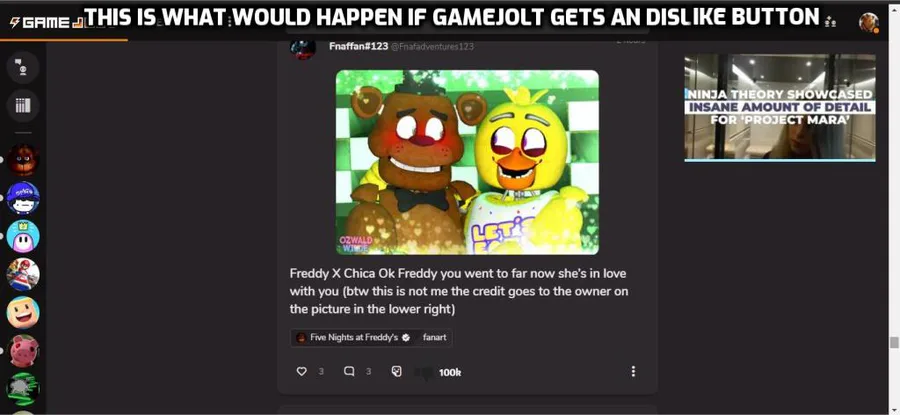Open comments on the fanart post

point(348,371)
